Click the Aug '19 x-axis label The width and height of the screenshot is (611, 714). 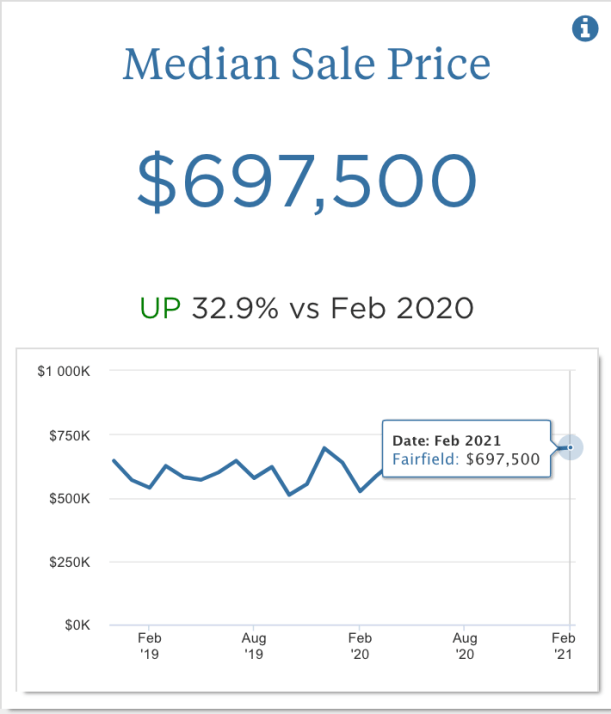[x=254, y=645]
